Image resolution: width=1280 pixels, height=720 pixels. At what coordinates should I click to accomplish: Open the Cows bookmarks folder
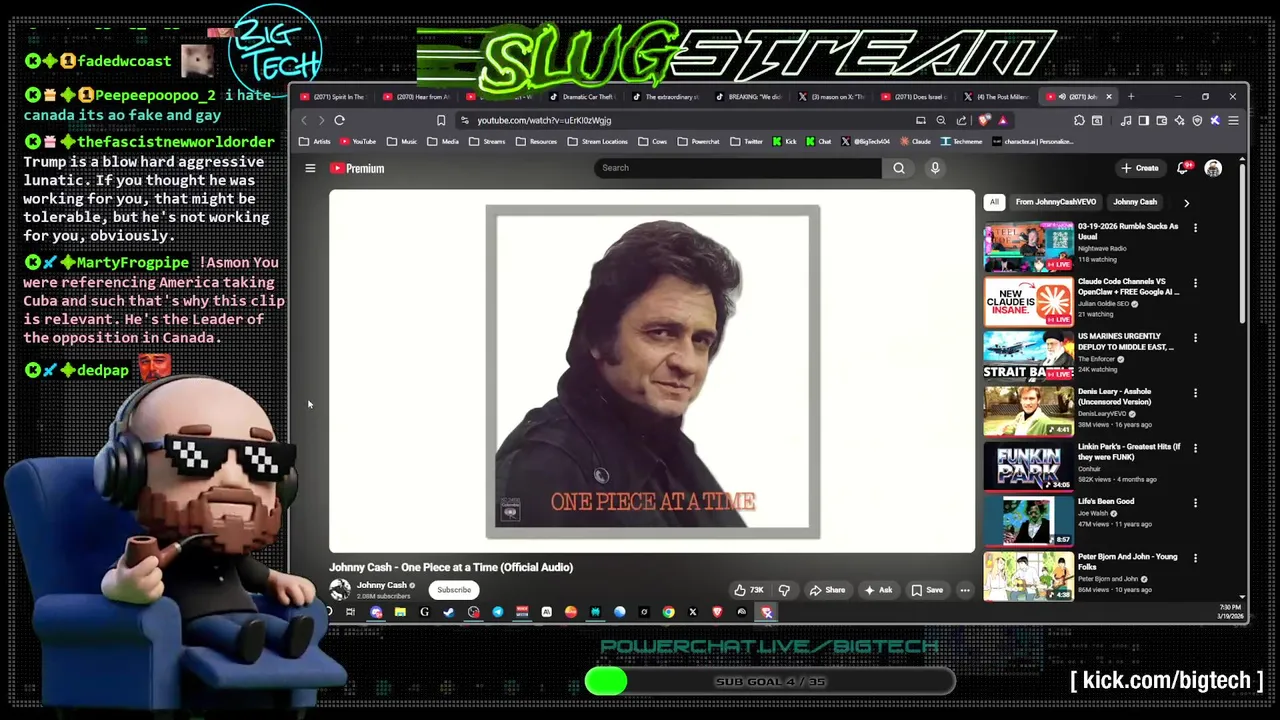click(653, 142)
